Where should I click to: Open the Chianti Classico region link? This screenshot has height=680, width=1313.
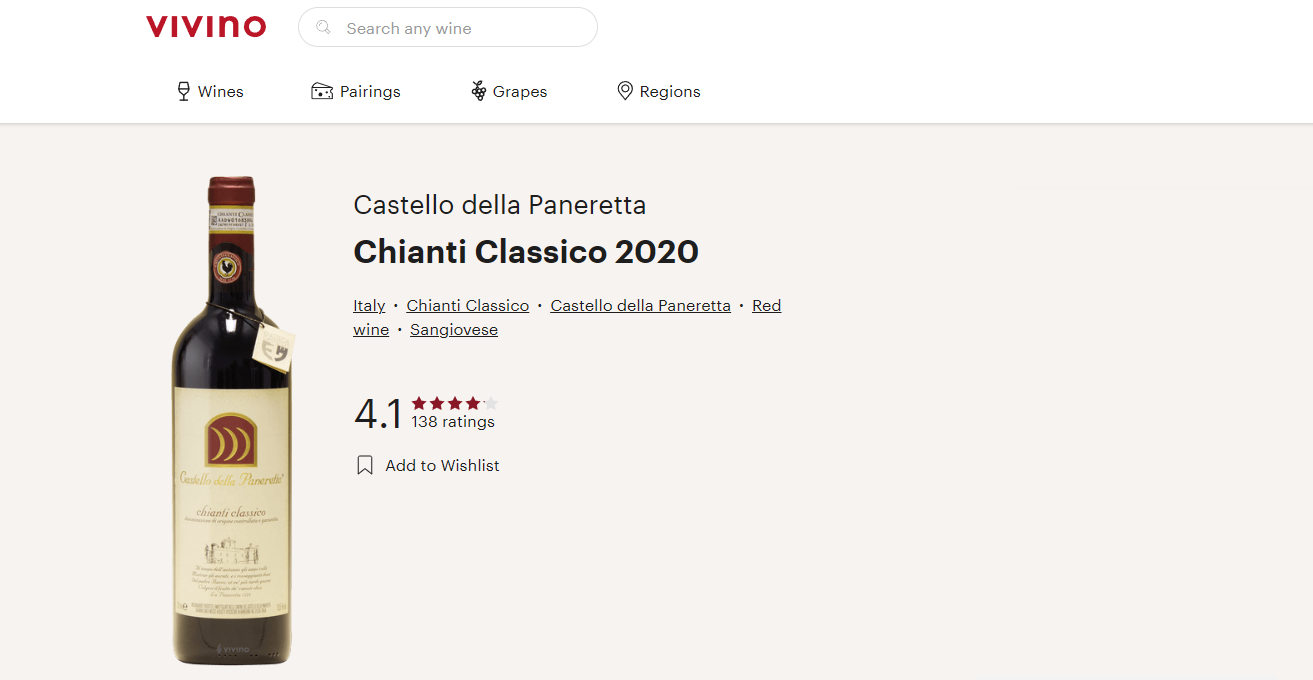click(x=467, y=306)
